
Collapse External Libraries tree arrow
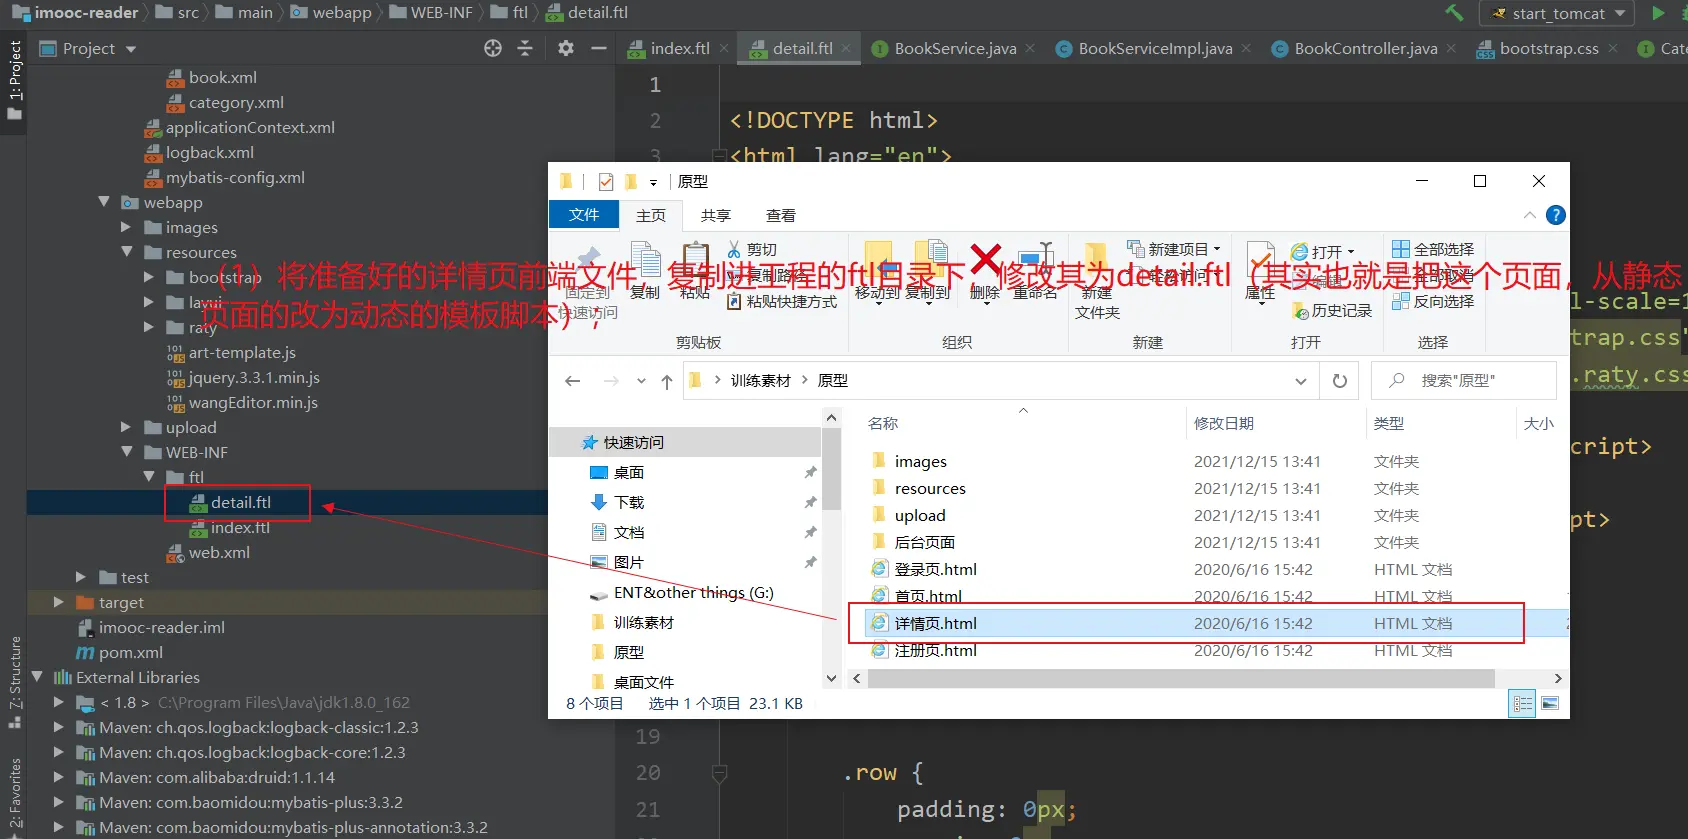click(x=37, y=677)
